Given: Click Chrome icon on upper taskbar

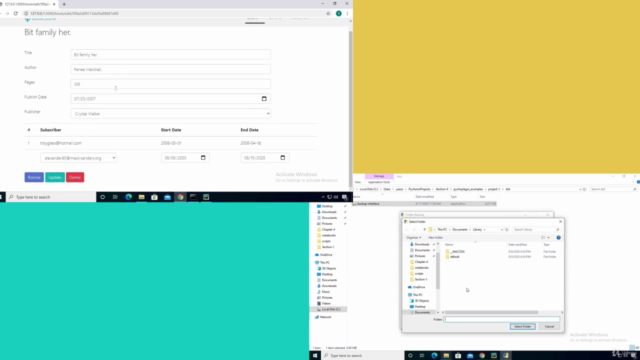Looking at the screenshot, I should [x=180, y=197].
